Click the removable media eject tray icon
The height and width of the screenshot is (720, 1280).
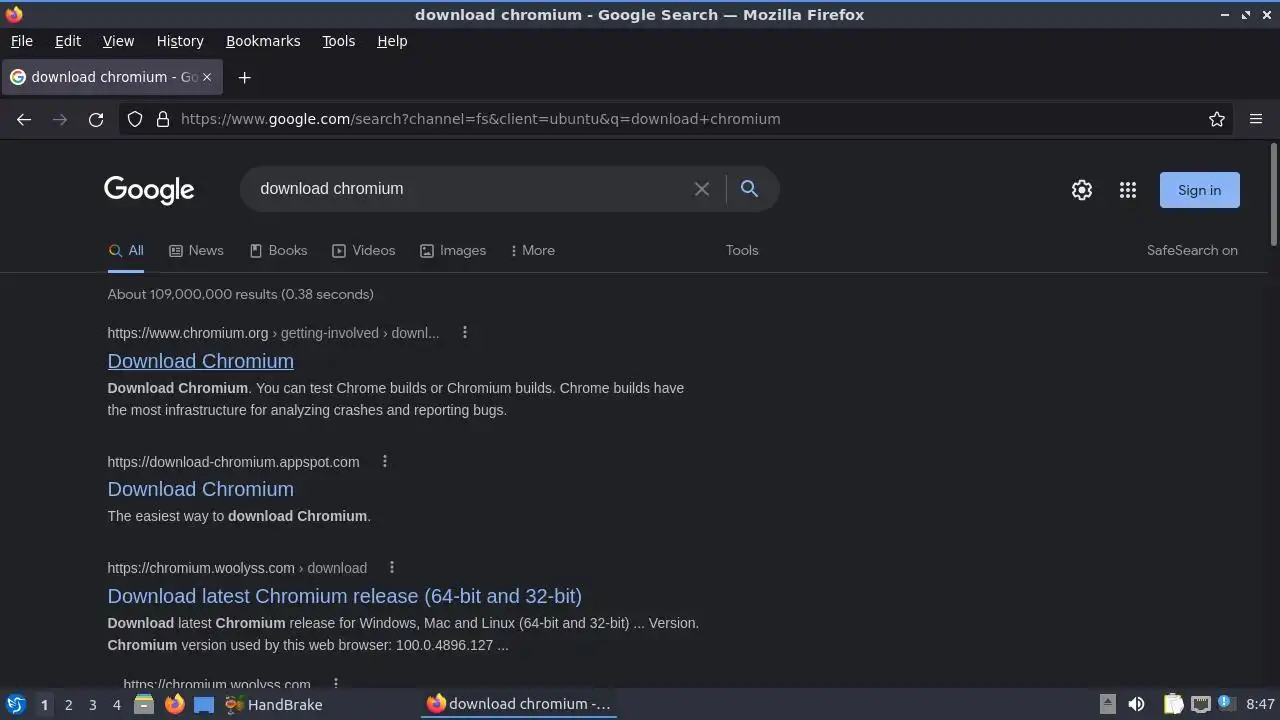coord(1108,704)
